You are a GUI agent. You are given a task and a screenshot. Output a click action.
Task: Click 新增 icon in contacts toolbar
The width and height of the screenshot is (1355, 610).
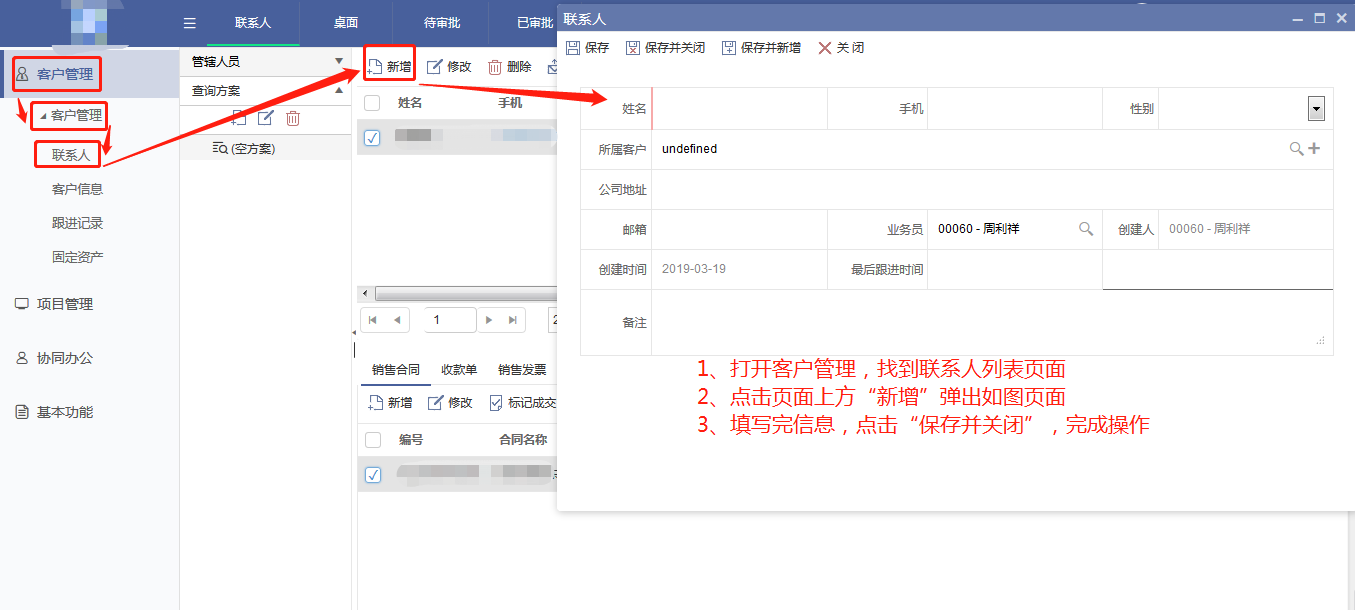[x=376, y=67]
